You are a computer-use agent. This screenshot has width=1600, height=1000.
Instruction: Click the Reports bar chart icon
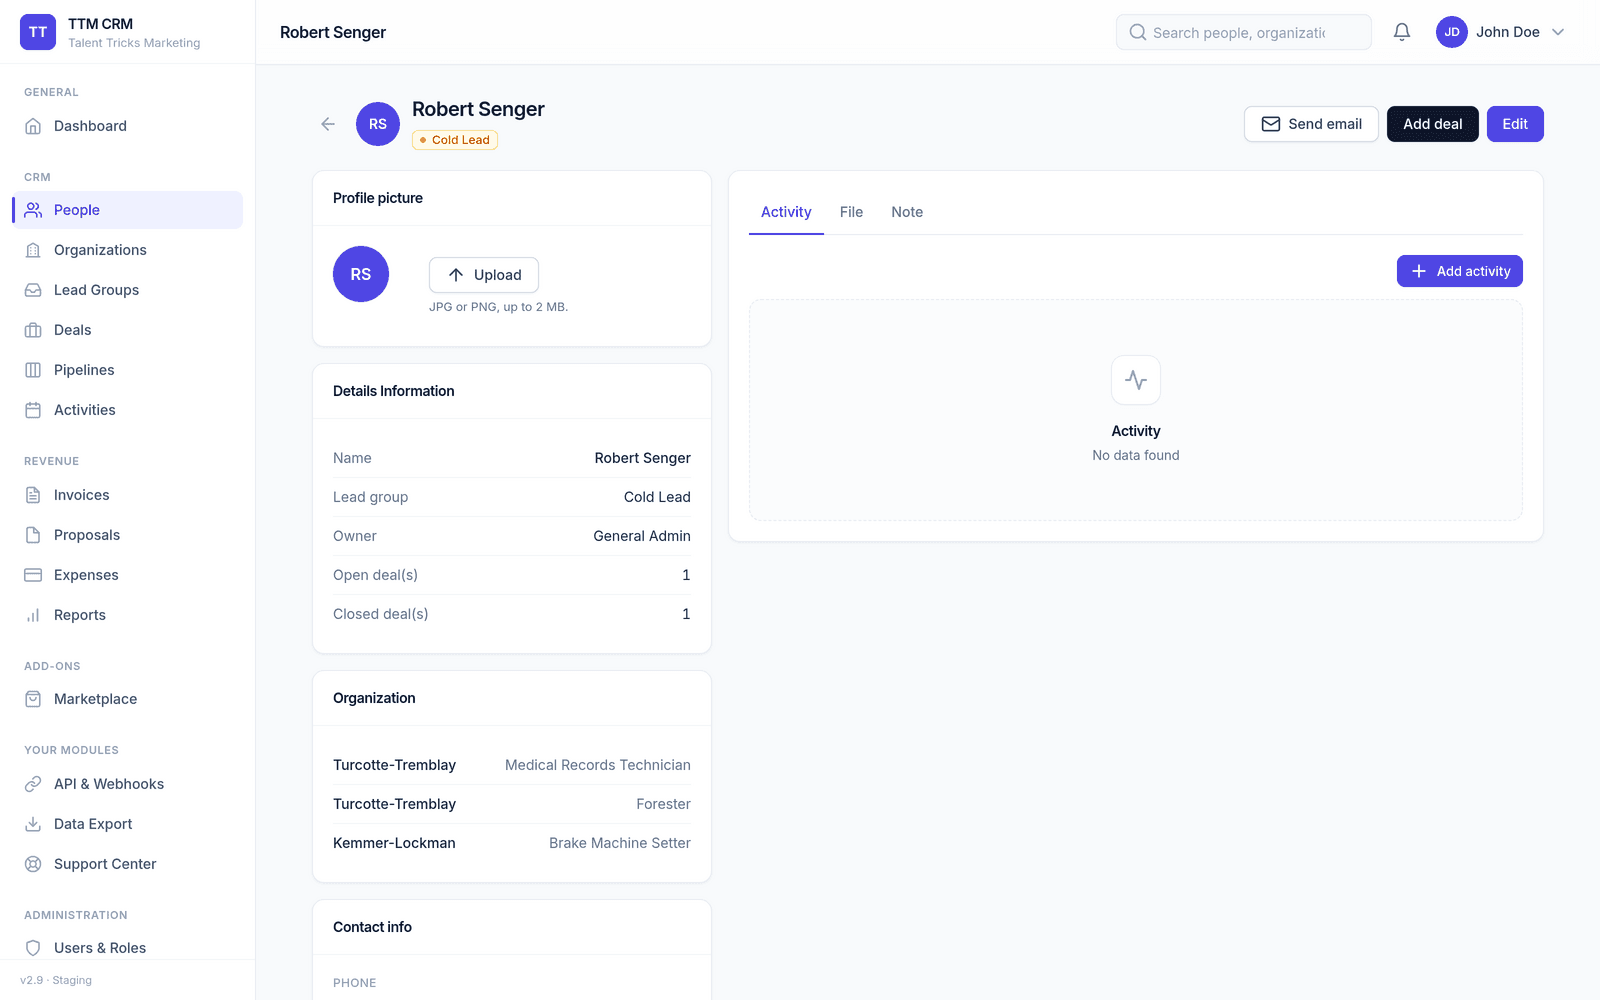(x=33, y=615)
